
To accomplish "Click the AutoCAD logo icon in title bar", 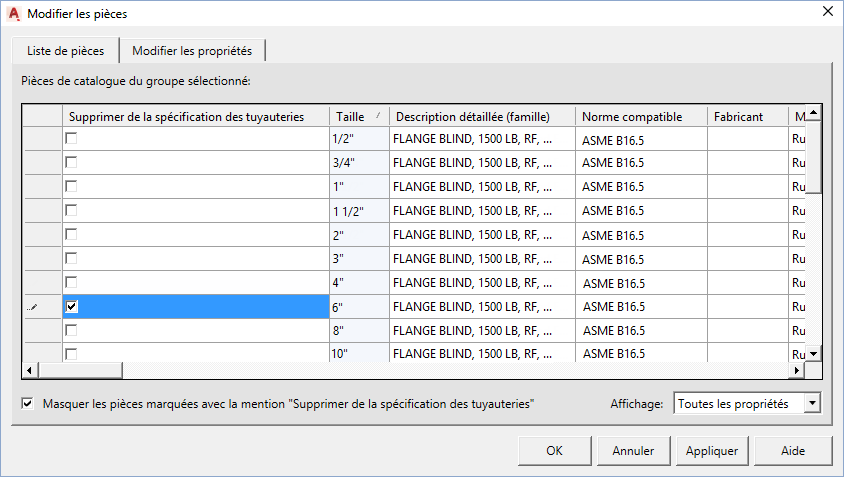I will [x=13, y=13].
